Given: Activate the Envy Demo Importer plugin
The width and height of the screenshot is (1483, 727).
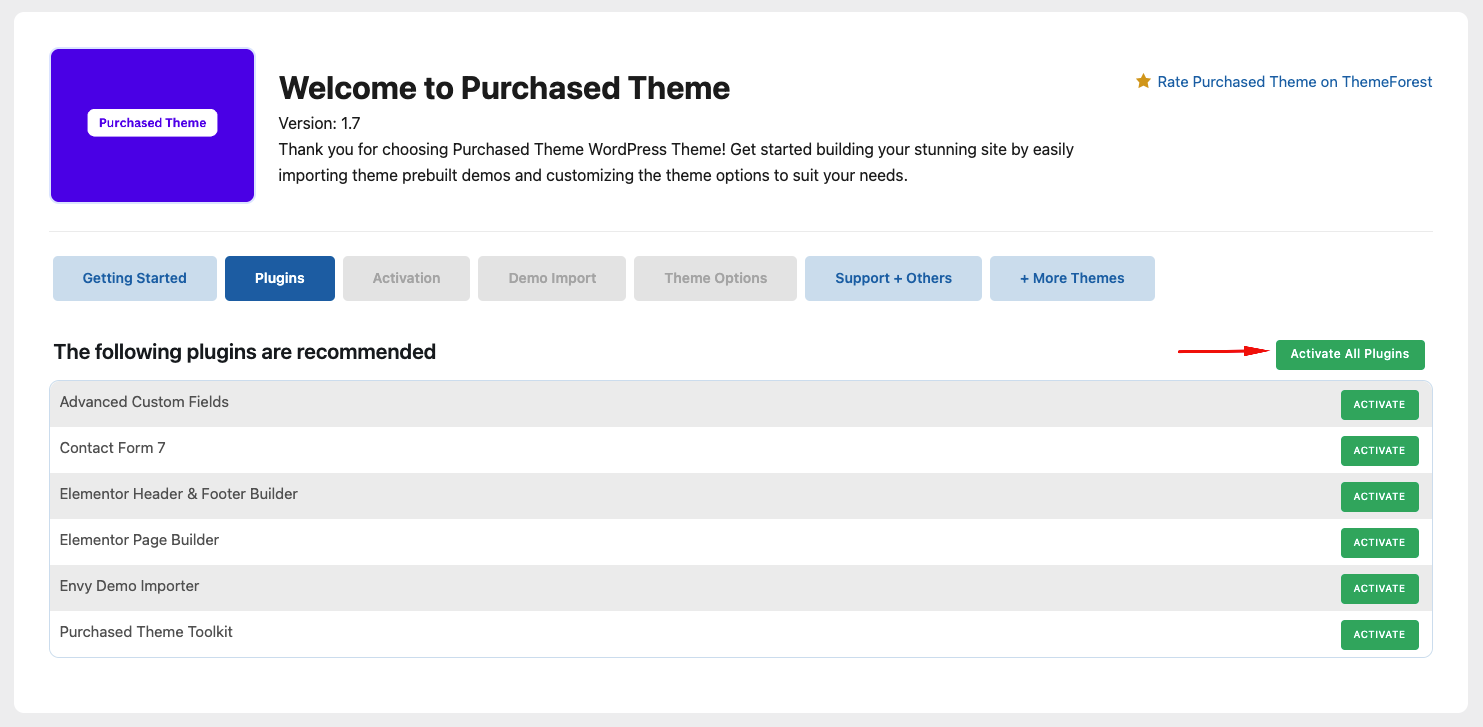Looking at the screenshot, I should (x=1379, y=589).
